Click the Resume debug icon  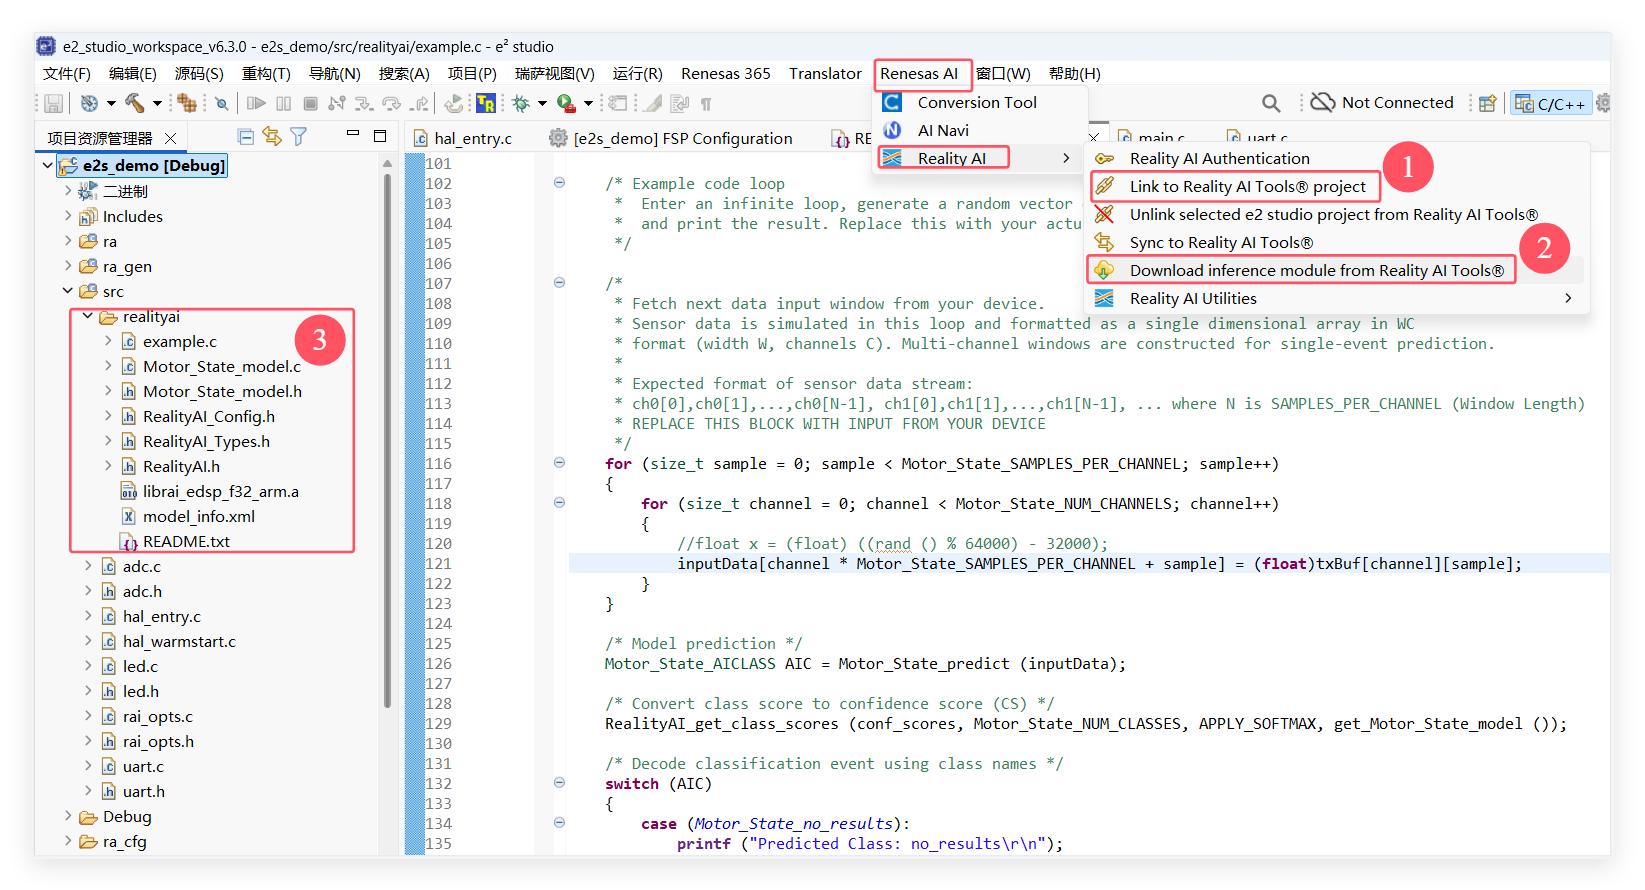[257, 103]
